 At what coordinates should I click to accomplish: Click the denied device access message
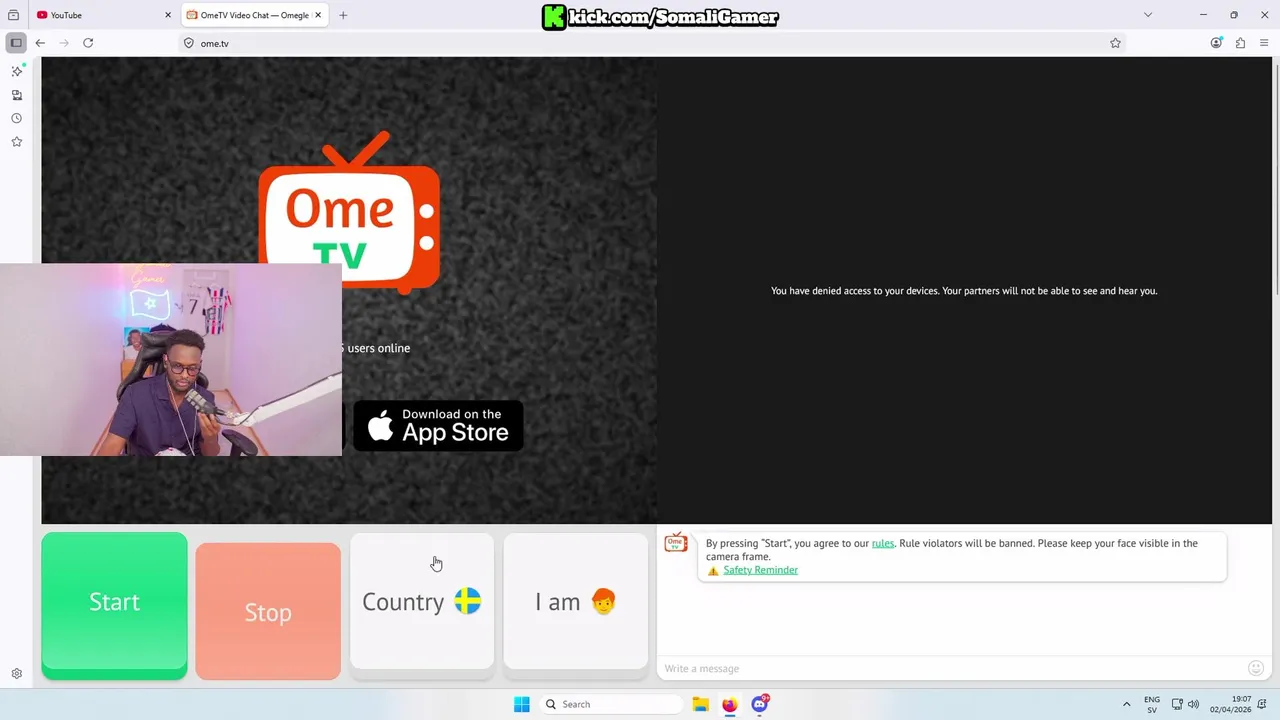click(964, 291)
